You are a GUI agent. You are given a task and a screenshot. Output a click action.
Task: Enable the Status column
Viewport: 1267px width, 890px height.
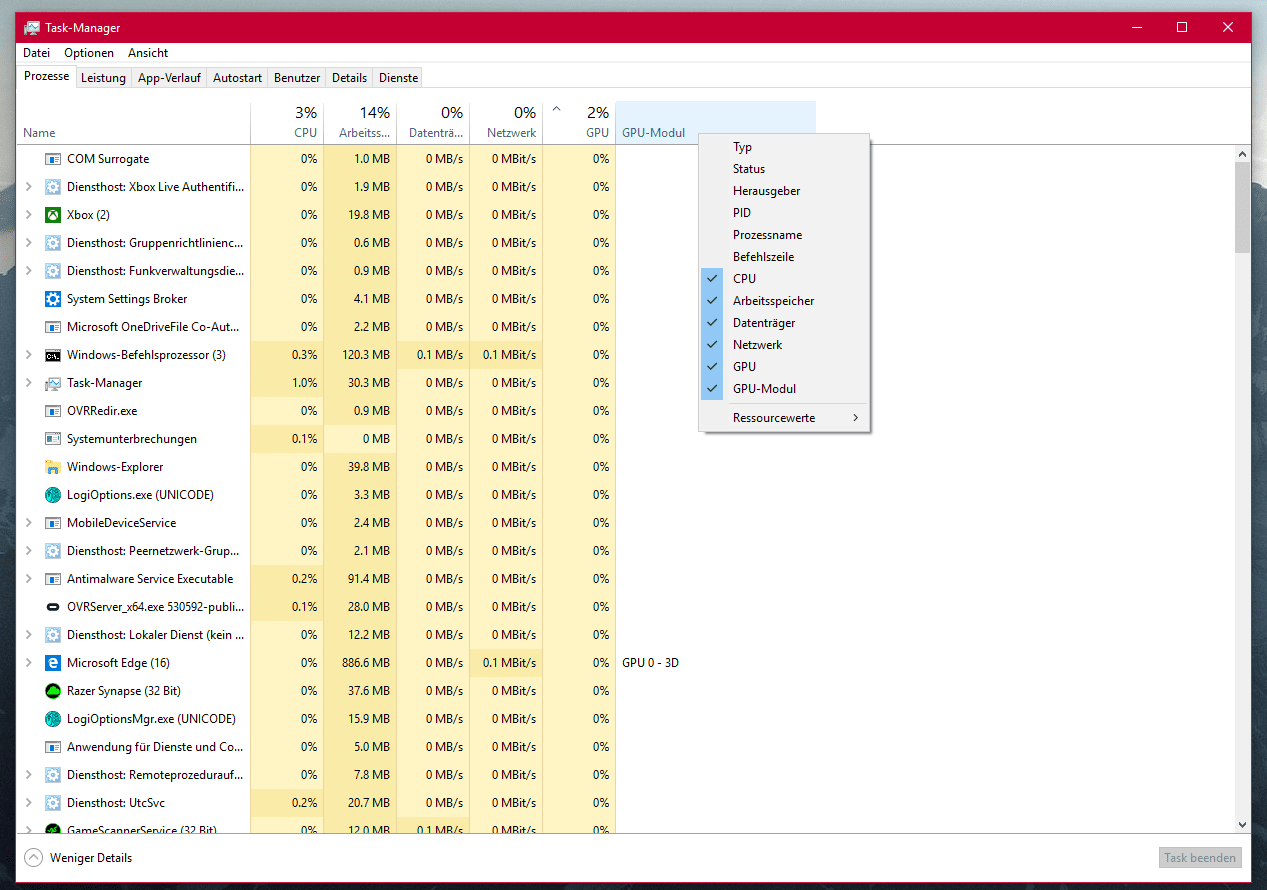[785, 169]
